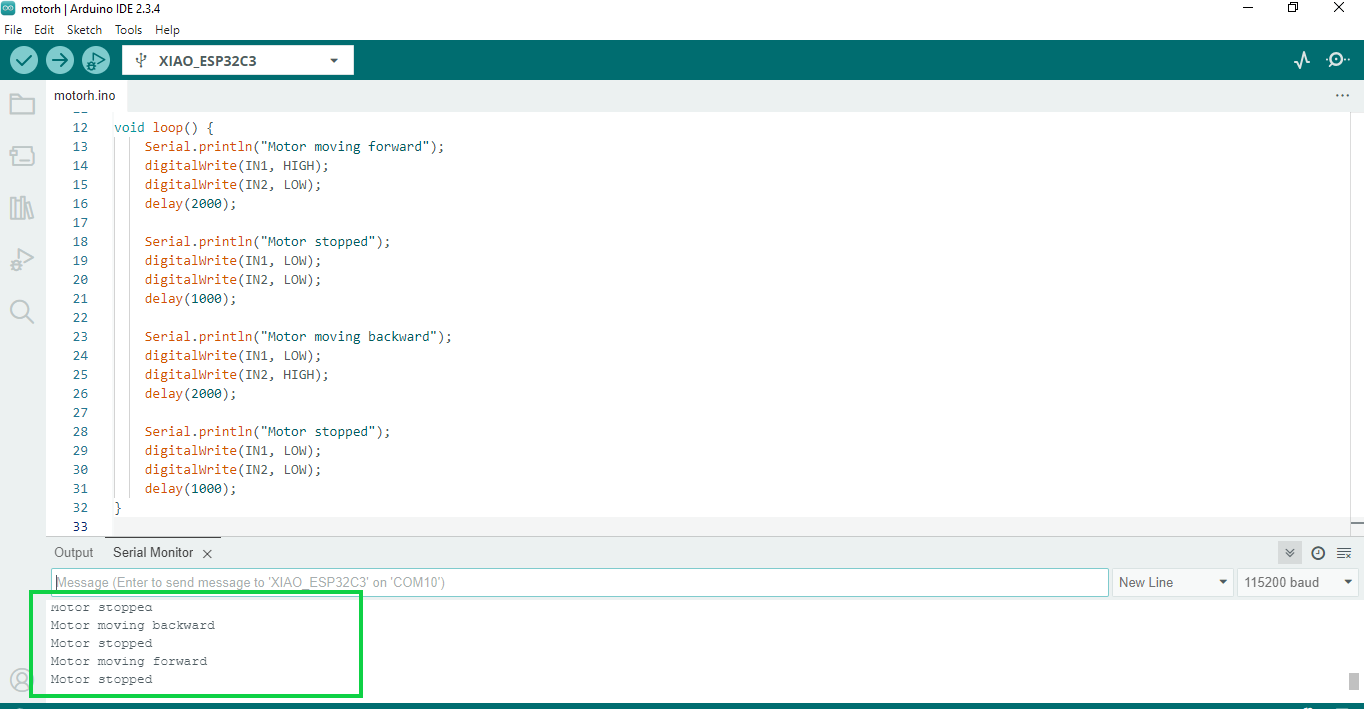Click digitalWrite(IN2, HIGH) on line 25

[x=236, y=374]
